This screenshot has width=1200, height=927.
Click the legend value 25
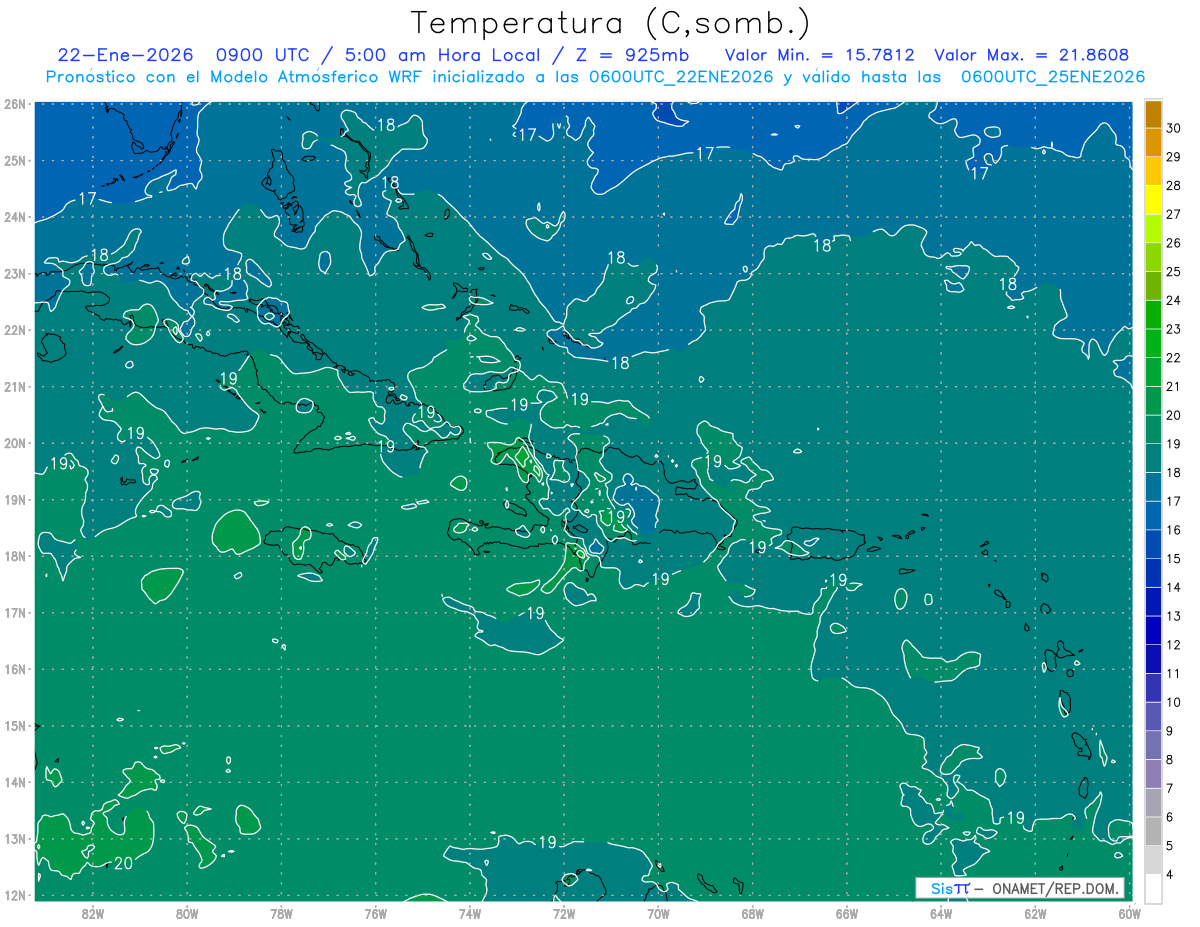[1173, 272]
